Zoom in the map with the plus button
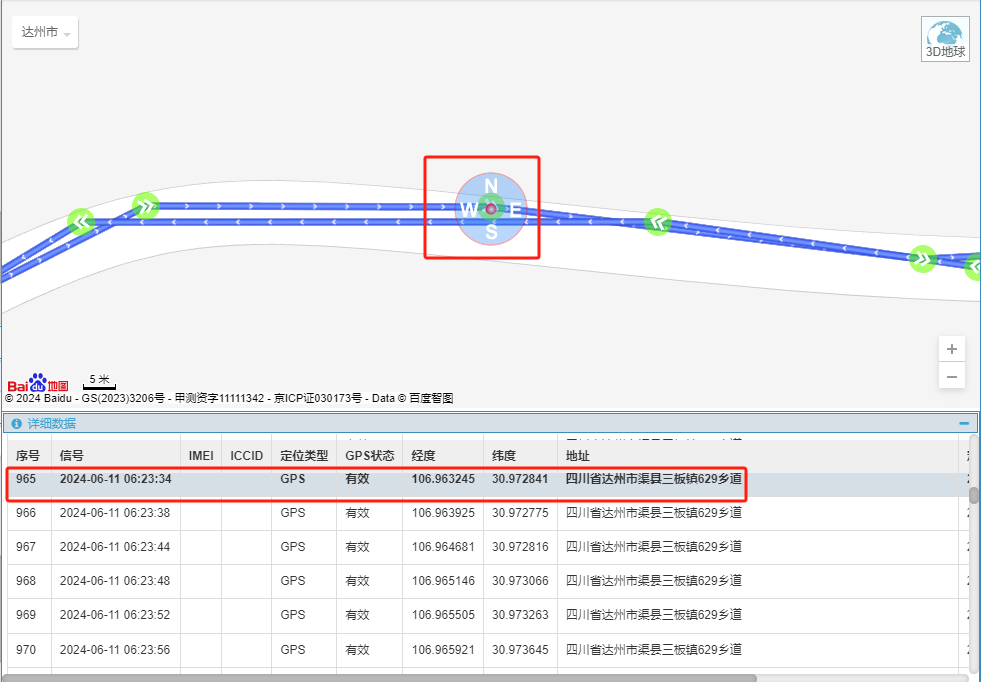Image resolution: width=981 pixels, height=682 pixels. click(952, 349)
